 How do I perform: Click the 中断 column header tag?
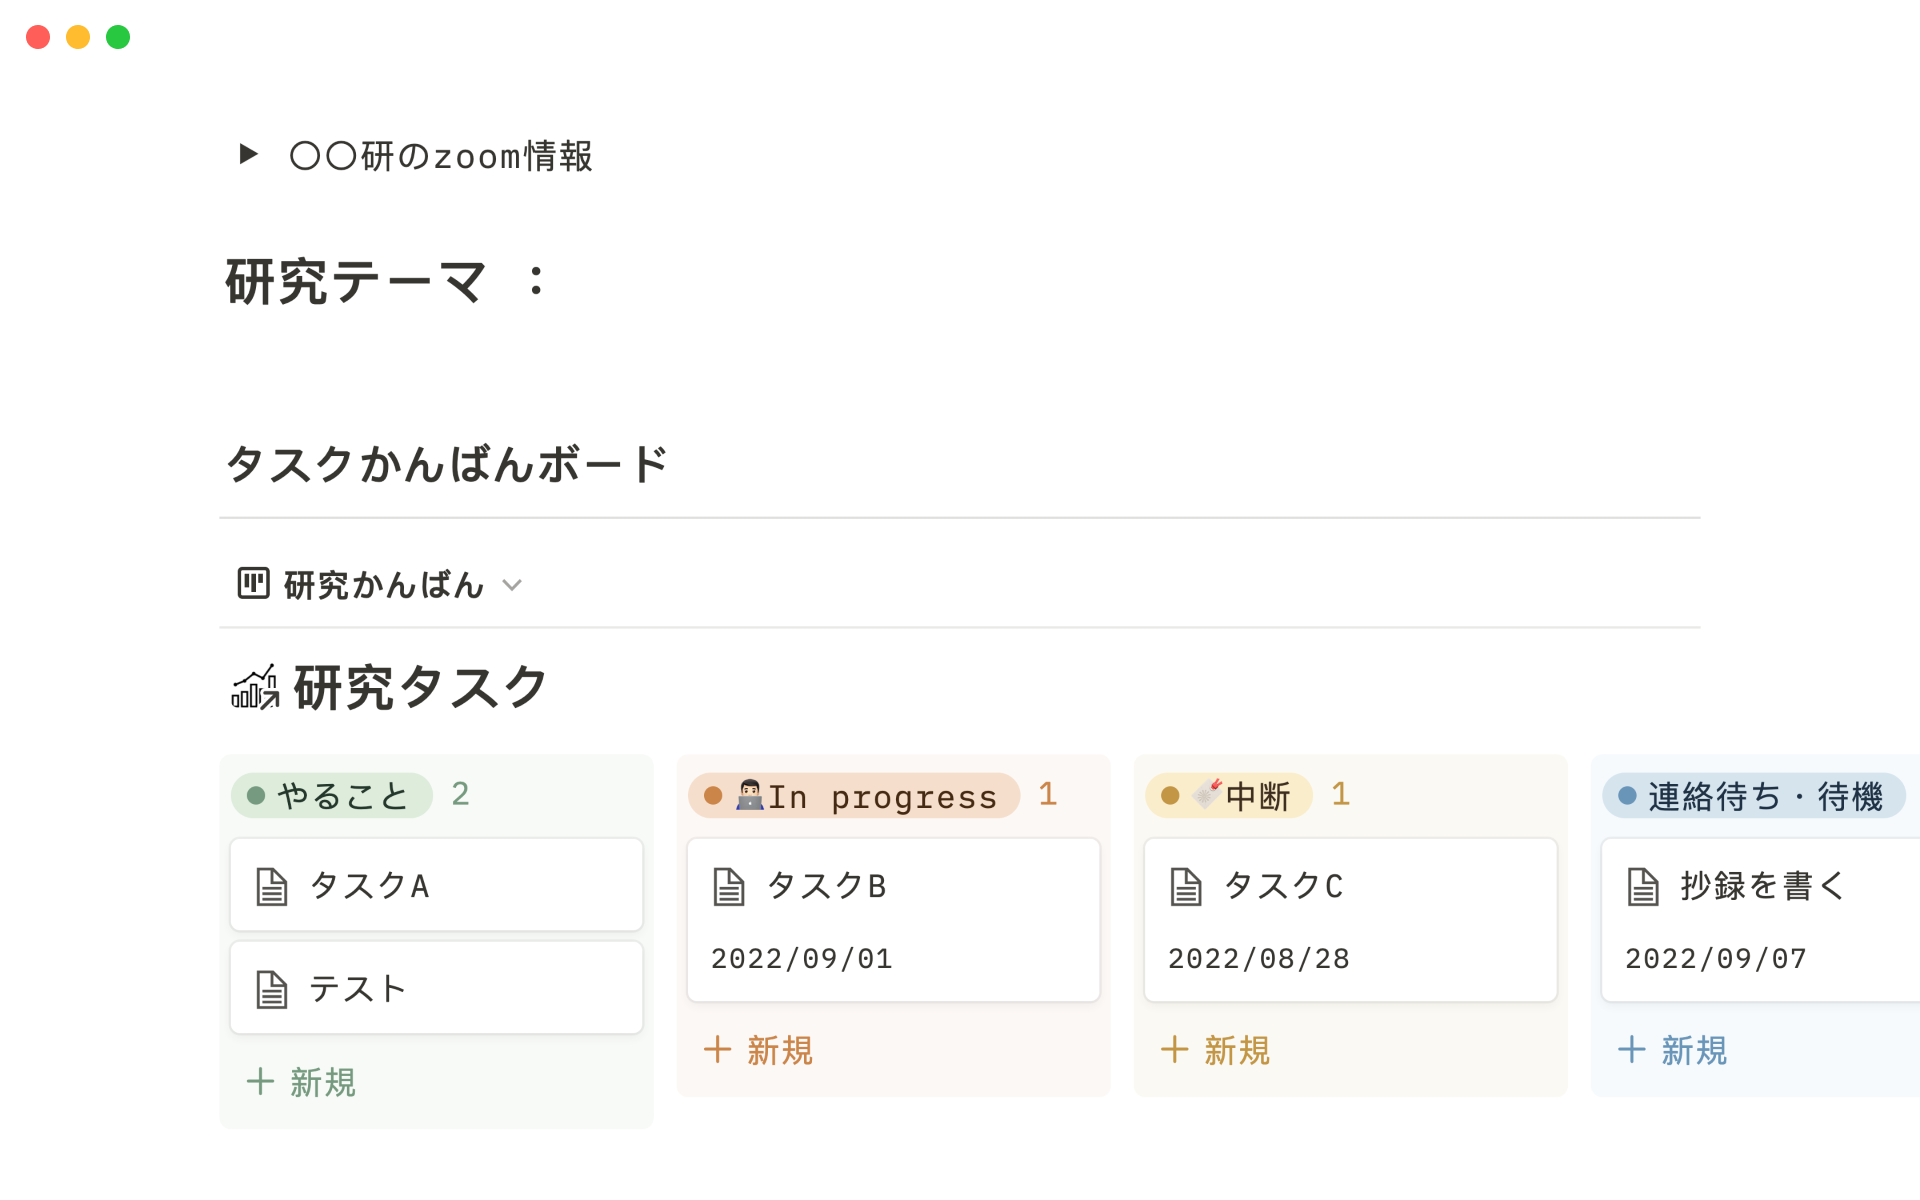click(x=1229, y=796)
